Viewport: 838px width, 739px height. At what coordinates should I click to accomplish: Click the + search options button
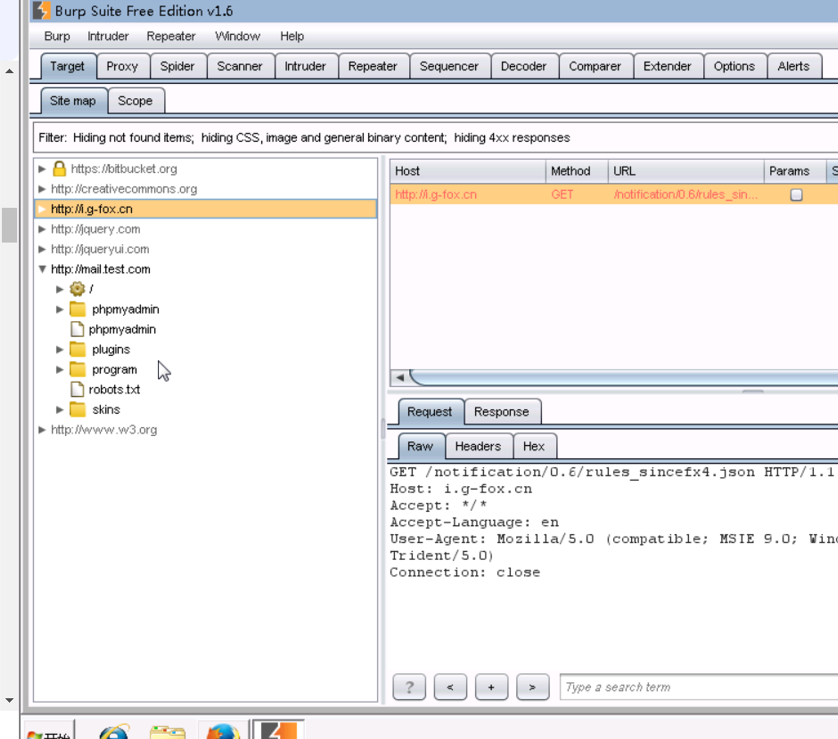(492, 687)
